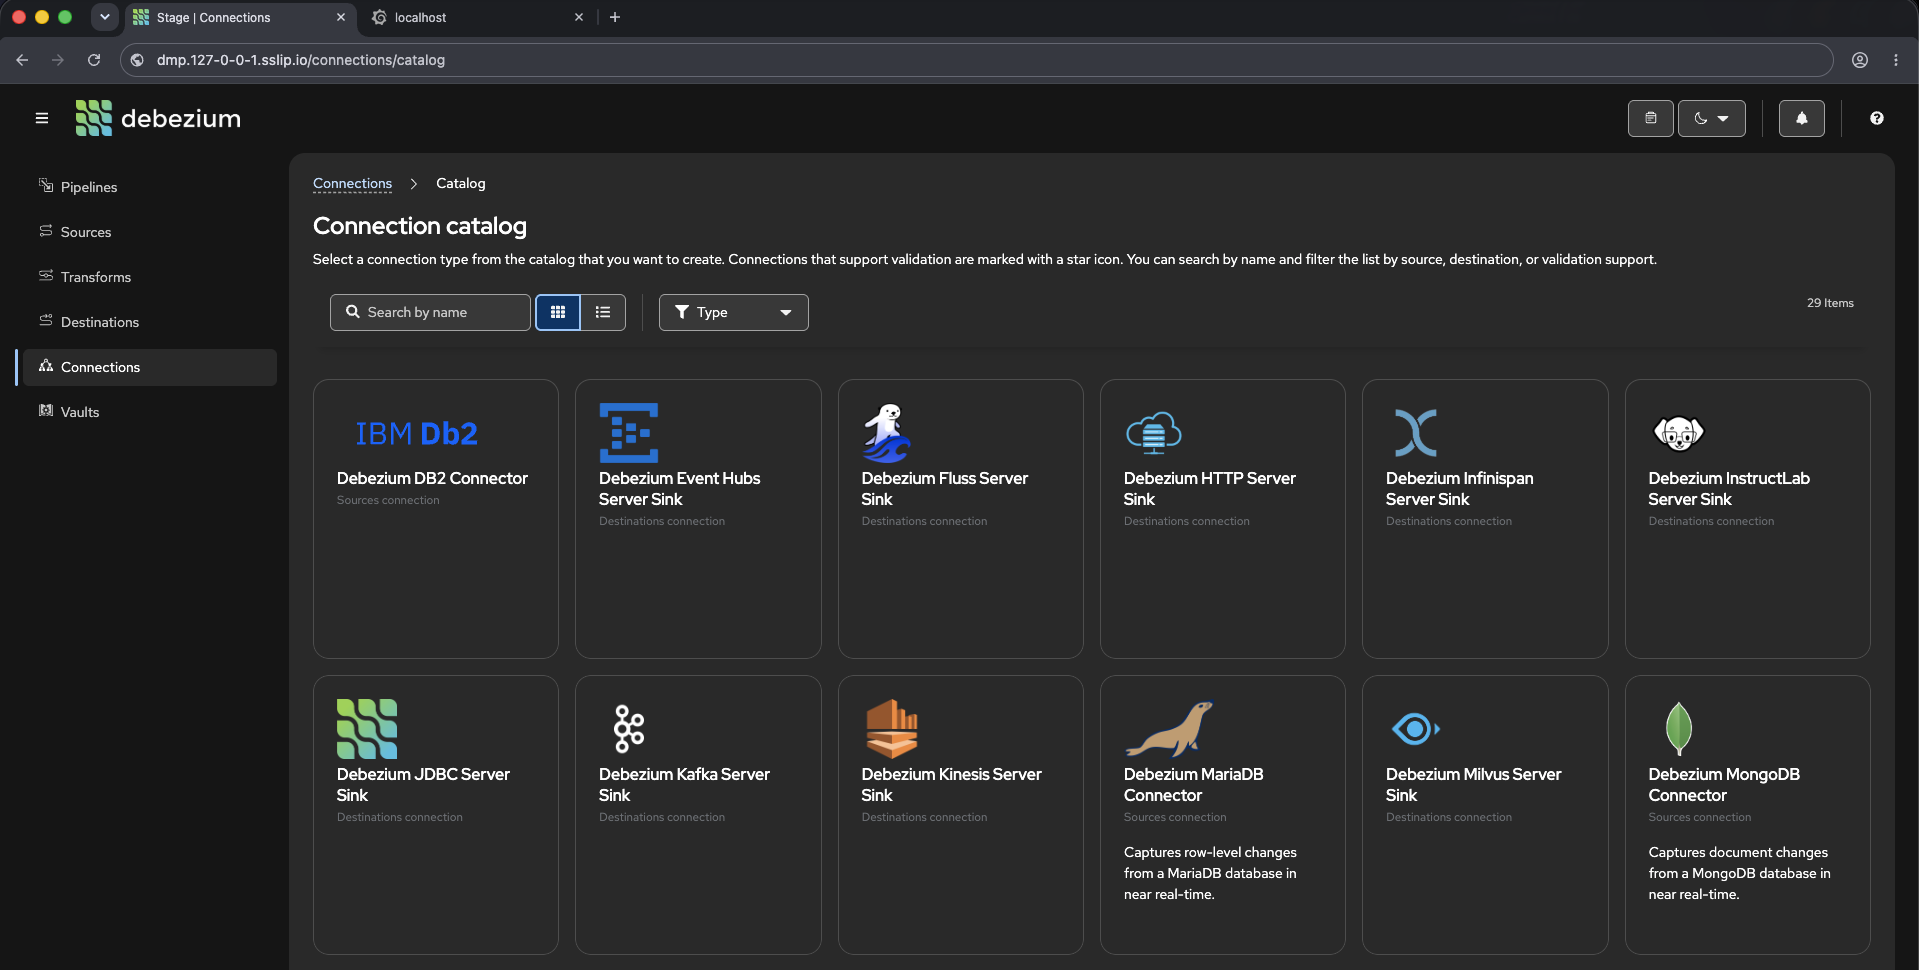The width and height of the screenshot is (1919, 970).
Task: Click Debezium Kafka Server Sink title
Action: tap(684, 784)
